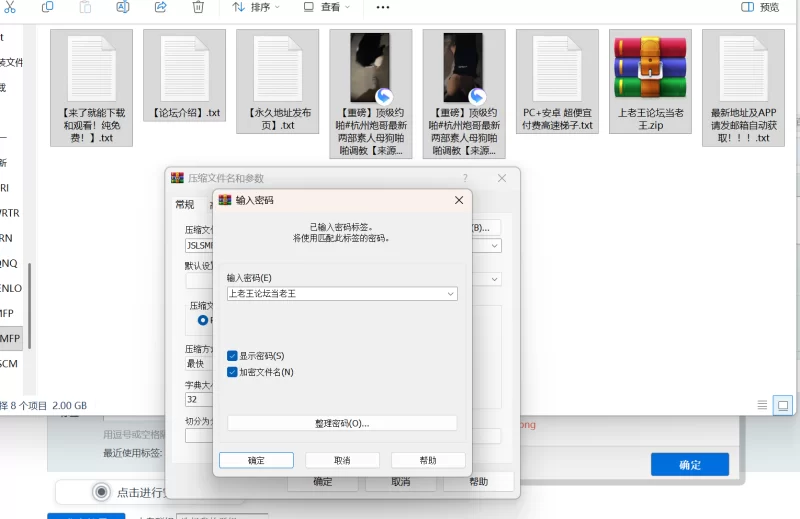Click the 输入密码(E) text field

(x=335, y=294)
